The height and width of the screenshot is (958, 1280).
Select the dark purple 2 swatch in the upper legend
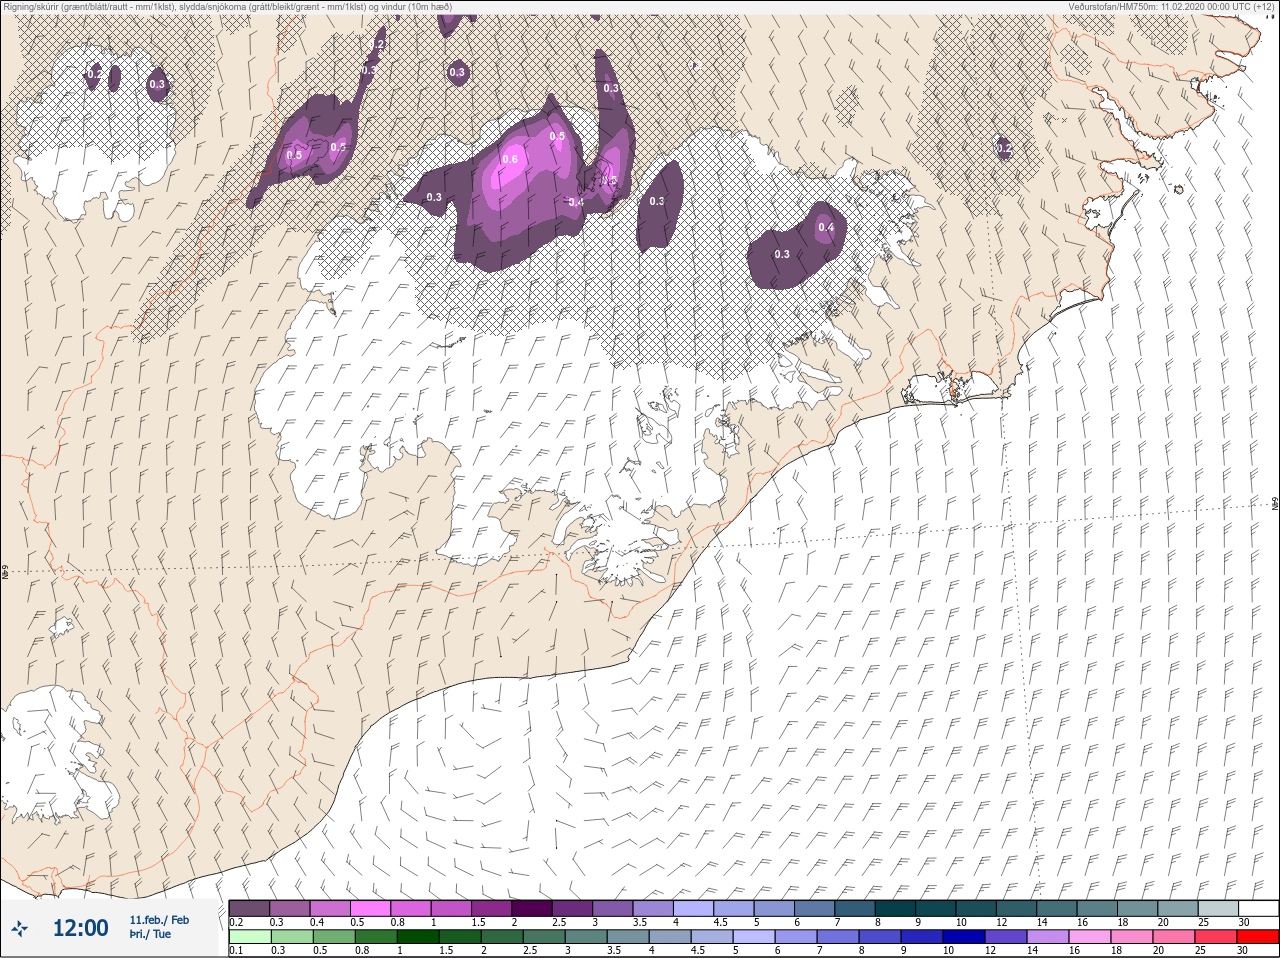click(532, 908)
